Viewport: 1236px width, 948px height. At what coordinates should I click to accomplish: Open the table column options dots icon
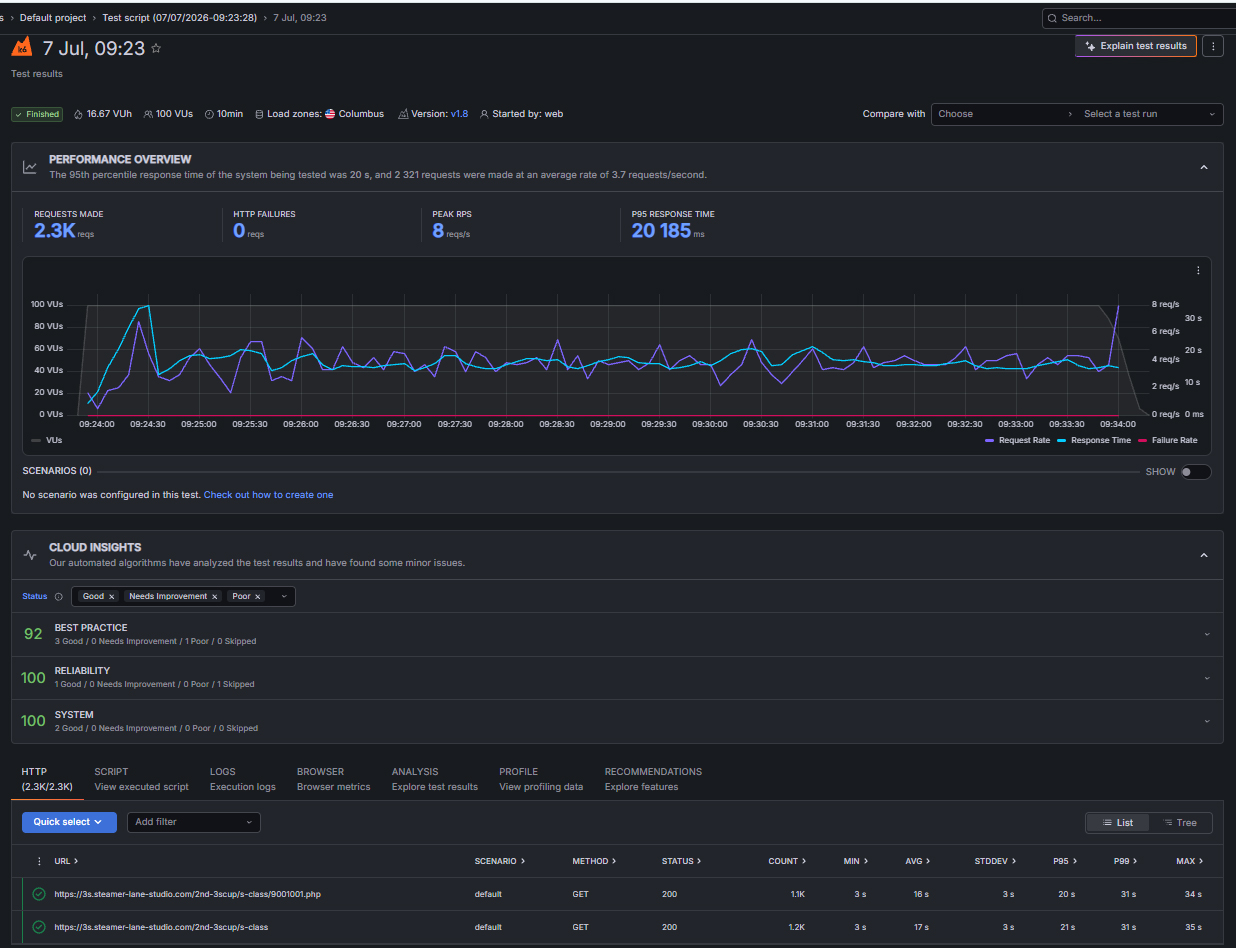[39, 861]
